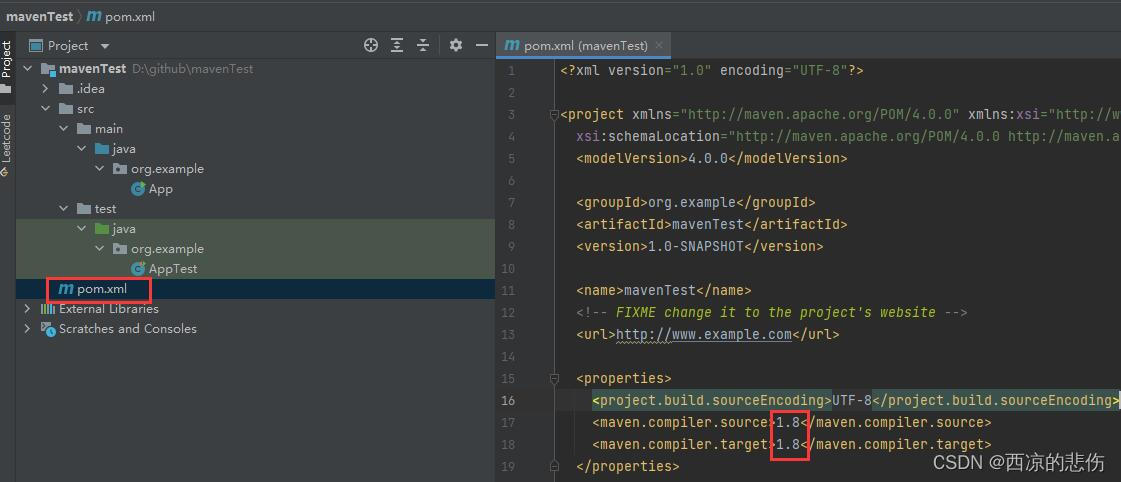1121x482 pixels.
Task: Select the .idea folder row
Action: (x=255, y=89)
